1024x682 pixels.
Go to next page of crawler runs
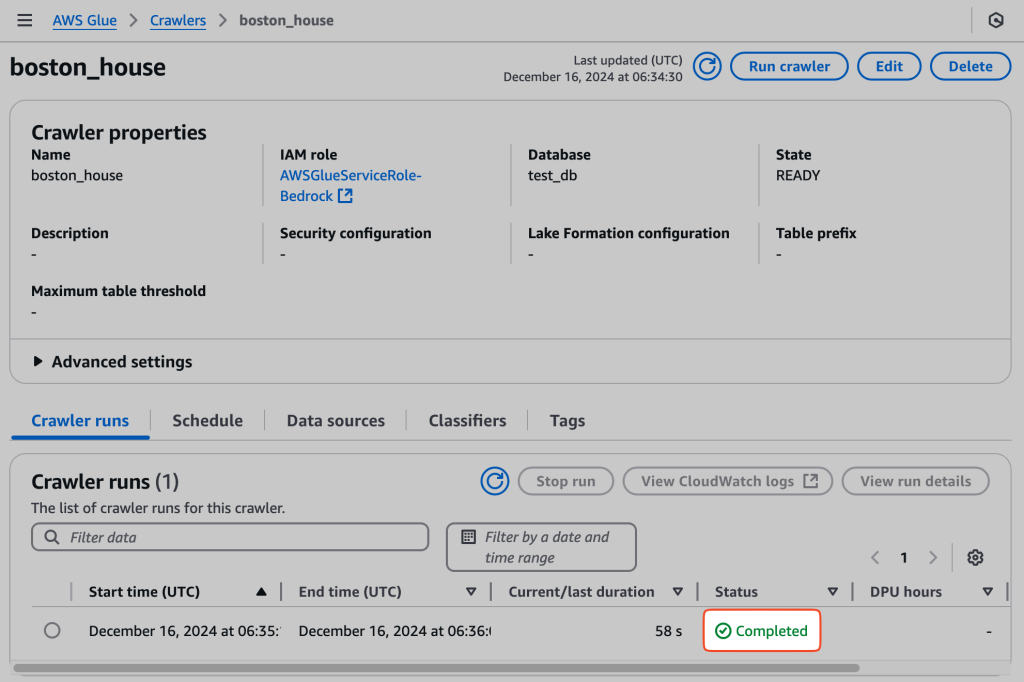click(933, 557)
